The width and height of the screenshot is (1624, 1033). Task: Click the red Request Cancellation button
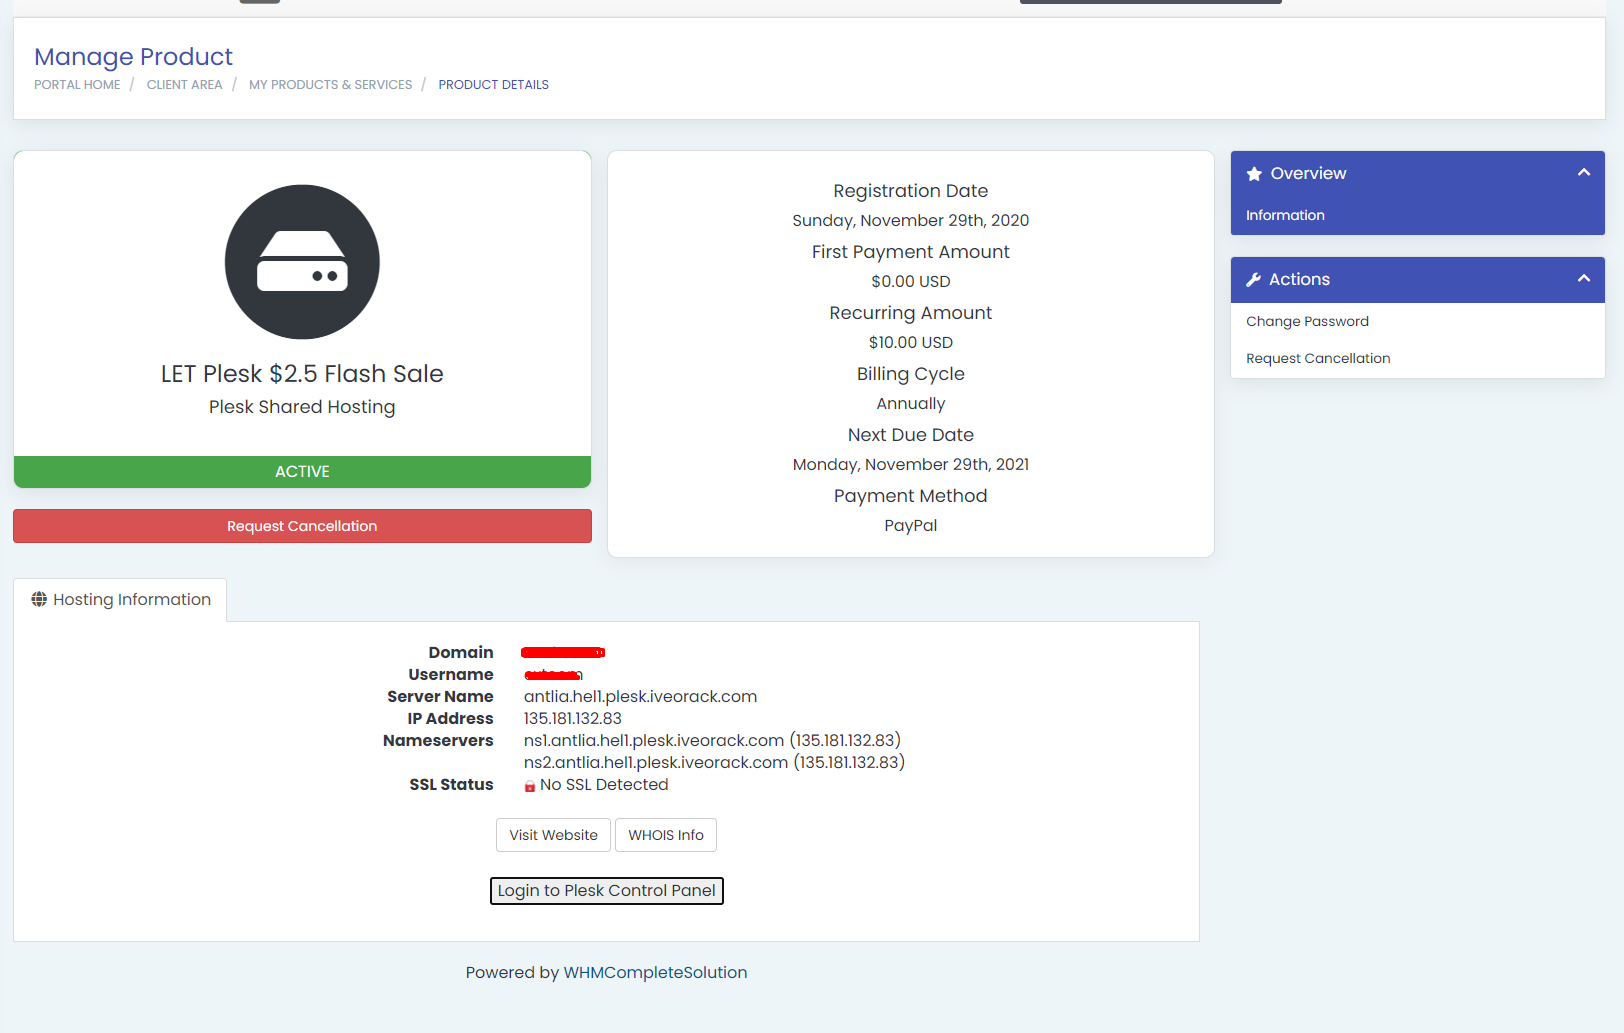pos(302,526)
